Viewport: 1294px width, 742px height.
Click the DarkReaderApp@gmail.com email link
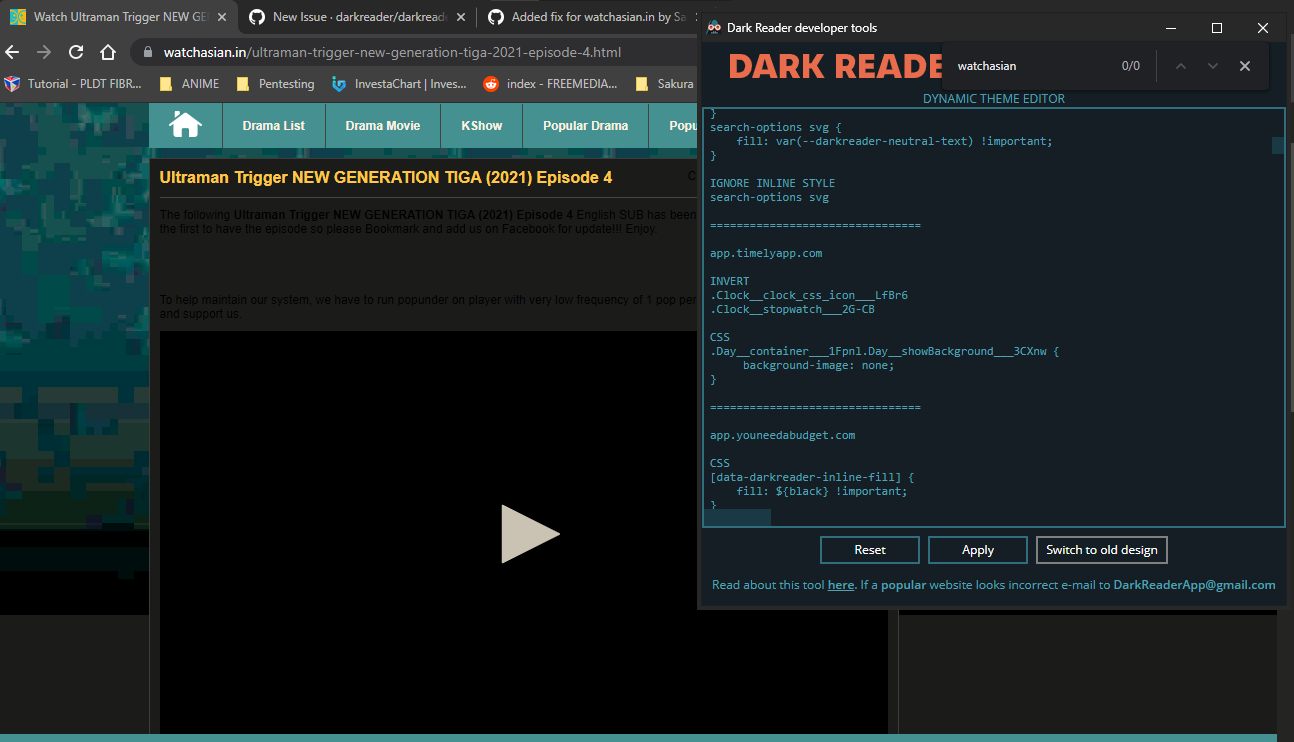tap(1194, 585)
